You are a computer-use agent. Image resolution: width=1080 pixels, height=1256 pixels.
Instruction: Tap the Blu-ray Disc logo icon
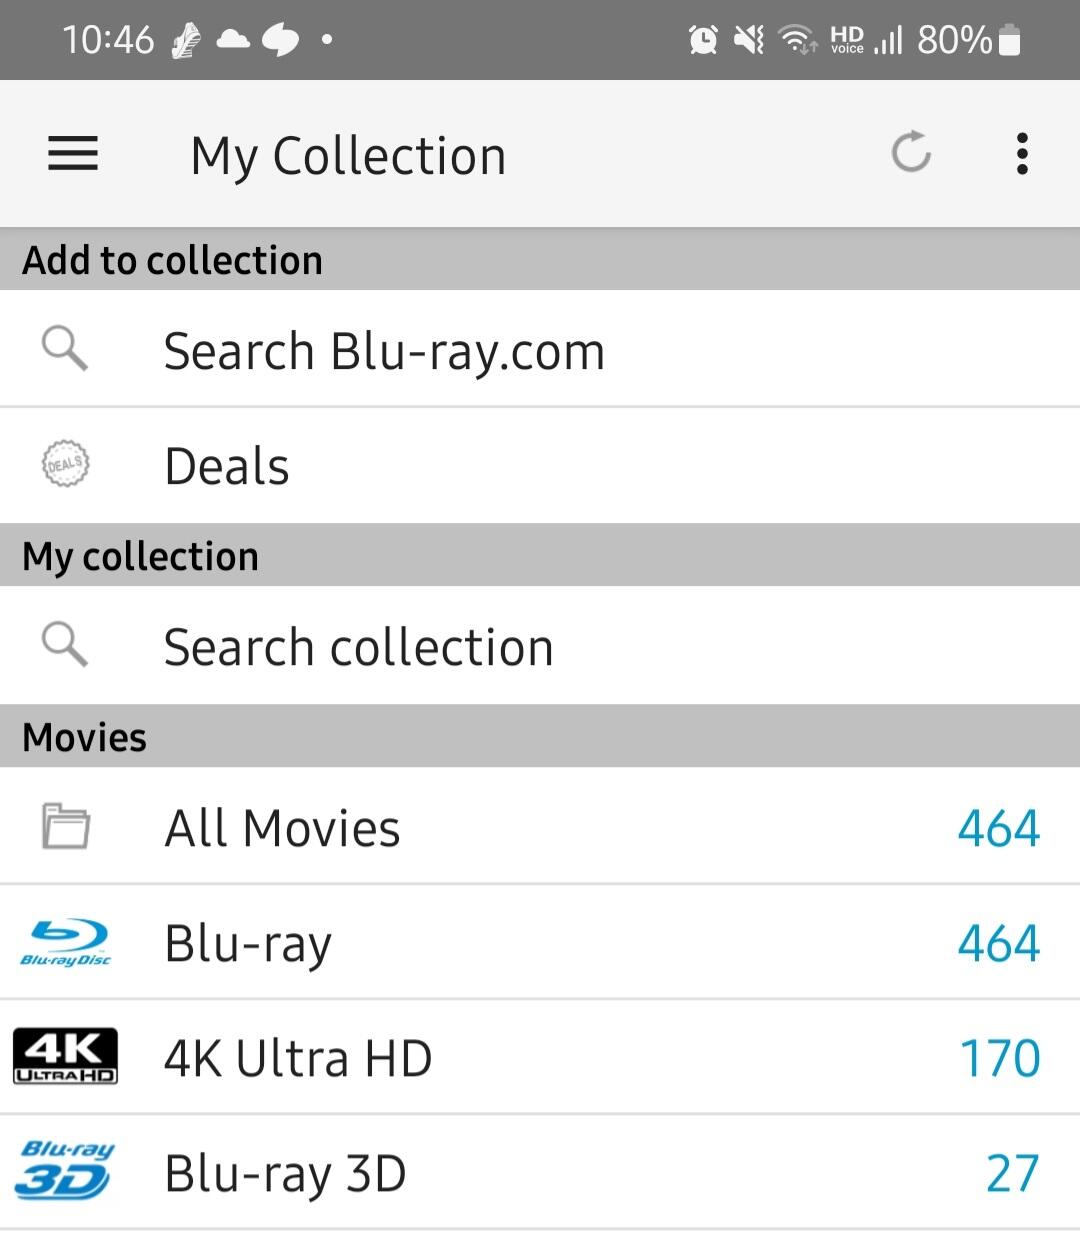66,943
